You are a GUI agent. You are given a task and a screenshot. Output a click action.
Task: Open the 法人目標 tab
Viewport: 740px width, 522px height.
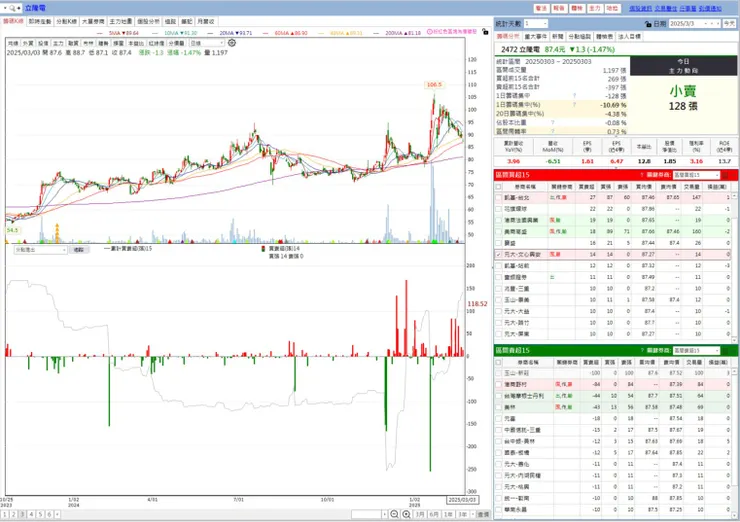(629, 36)
